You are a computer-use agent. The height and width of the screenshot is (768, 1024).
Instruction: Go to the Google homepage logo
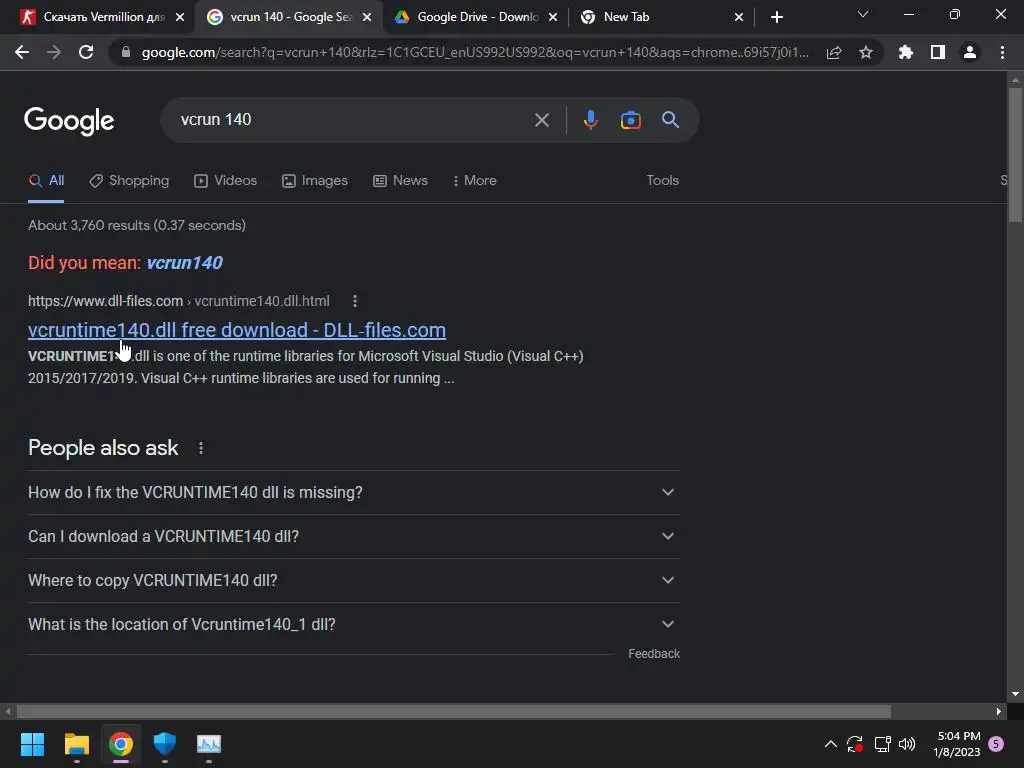pos(69,121)
